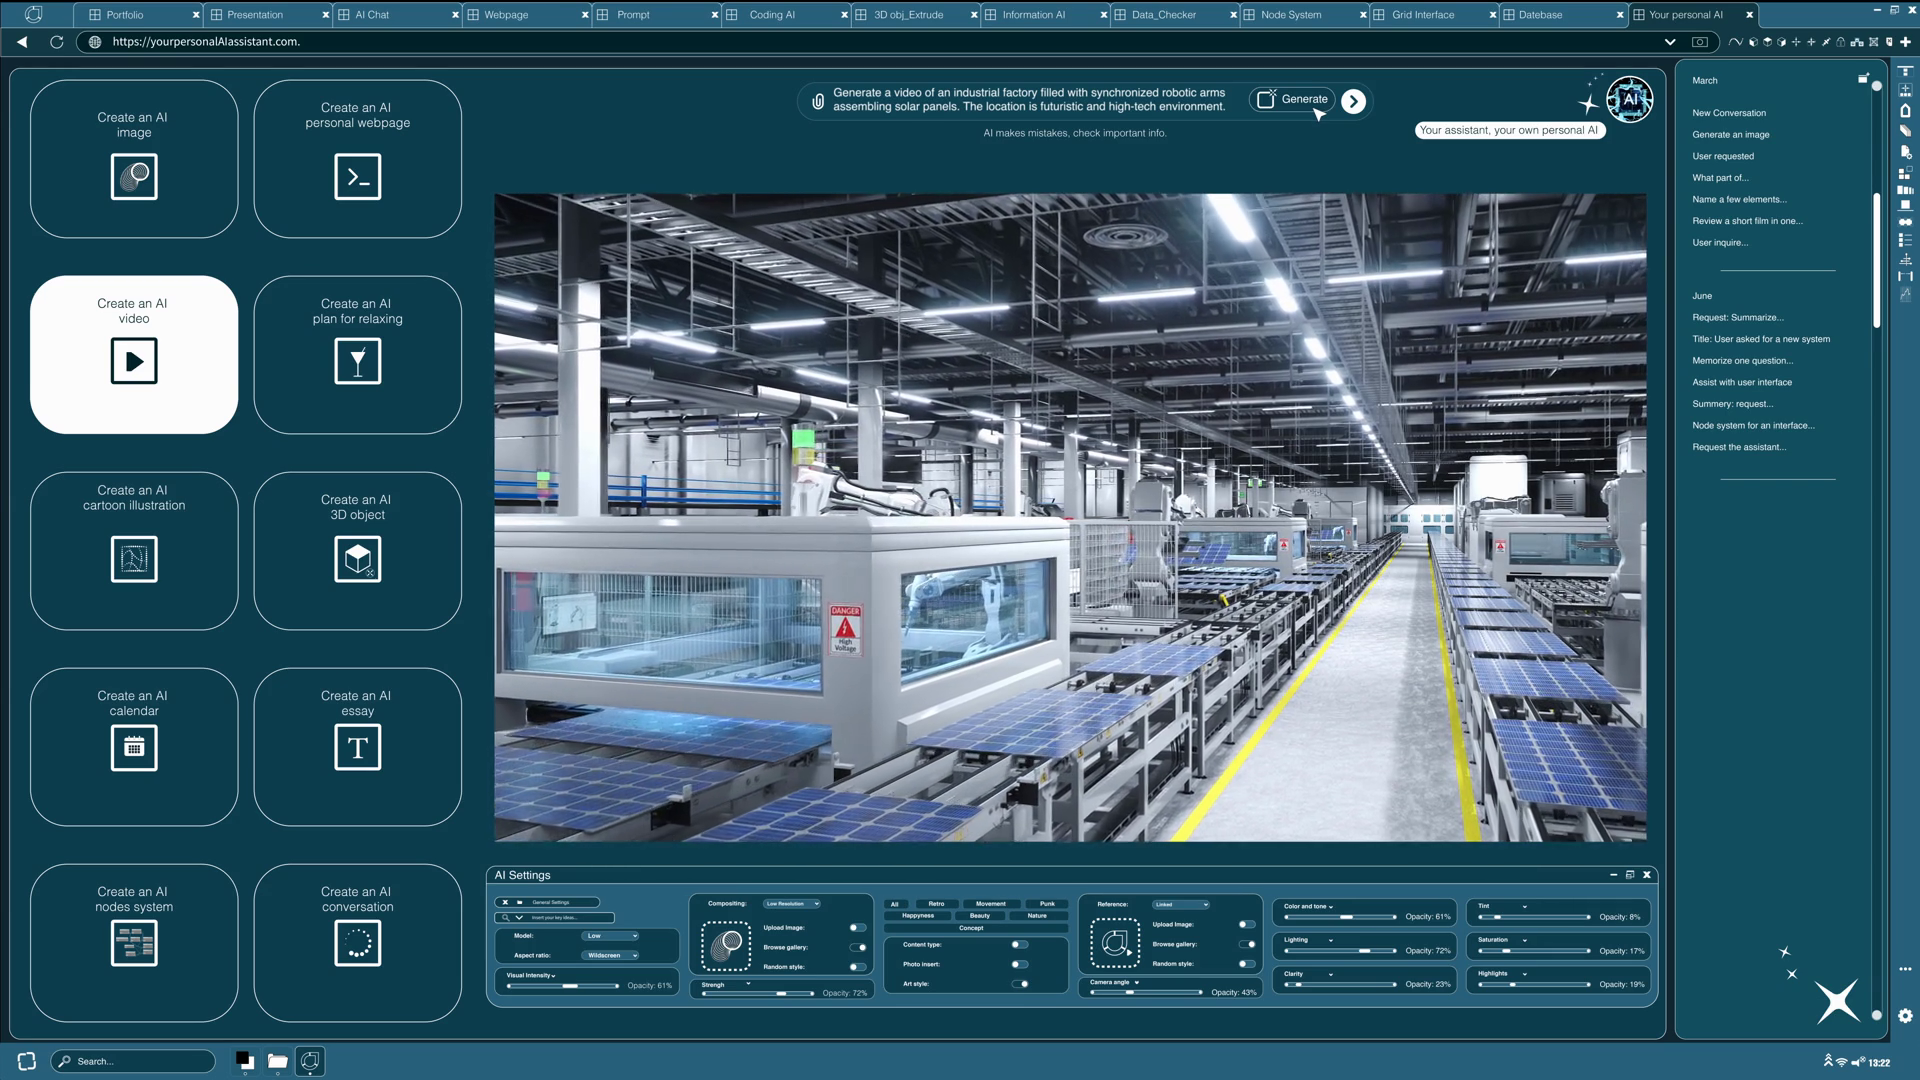Open the nodes system icon
Image resolution: width=1920 pixels, height=1080 pixels.
click(134, 942)
